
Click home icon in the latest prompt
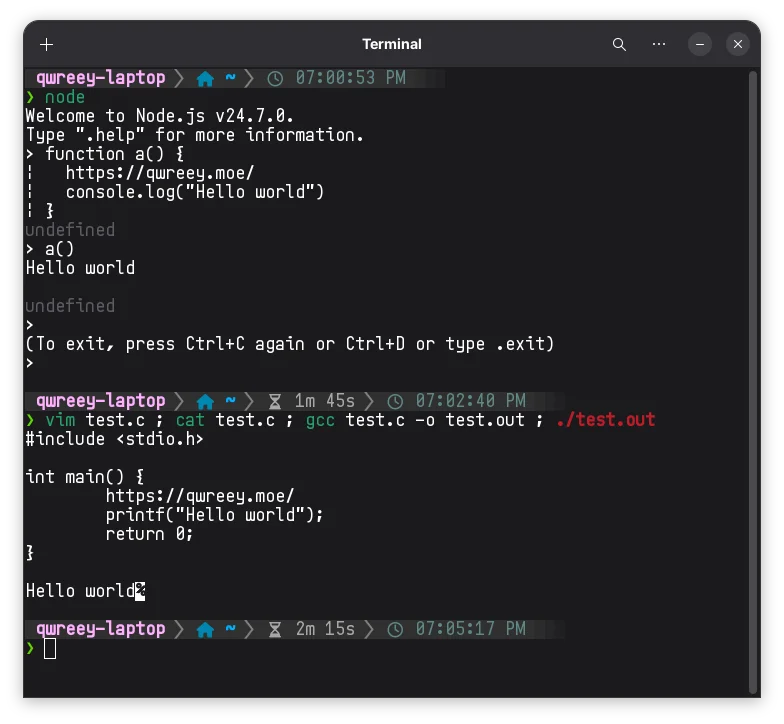point(206,629)
